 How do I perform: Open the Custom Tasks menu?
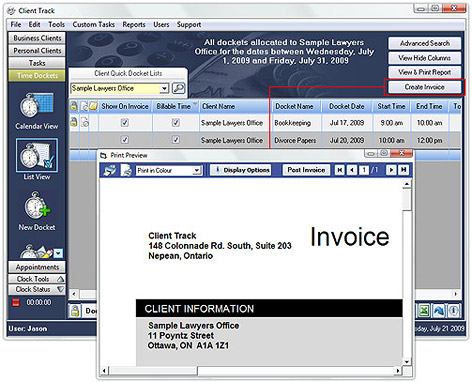point(94,24)
